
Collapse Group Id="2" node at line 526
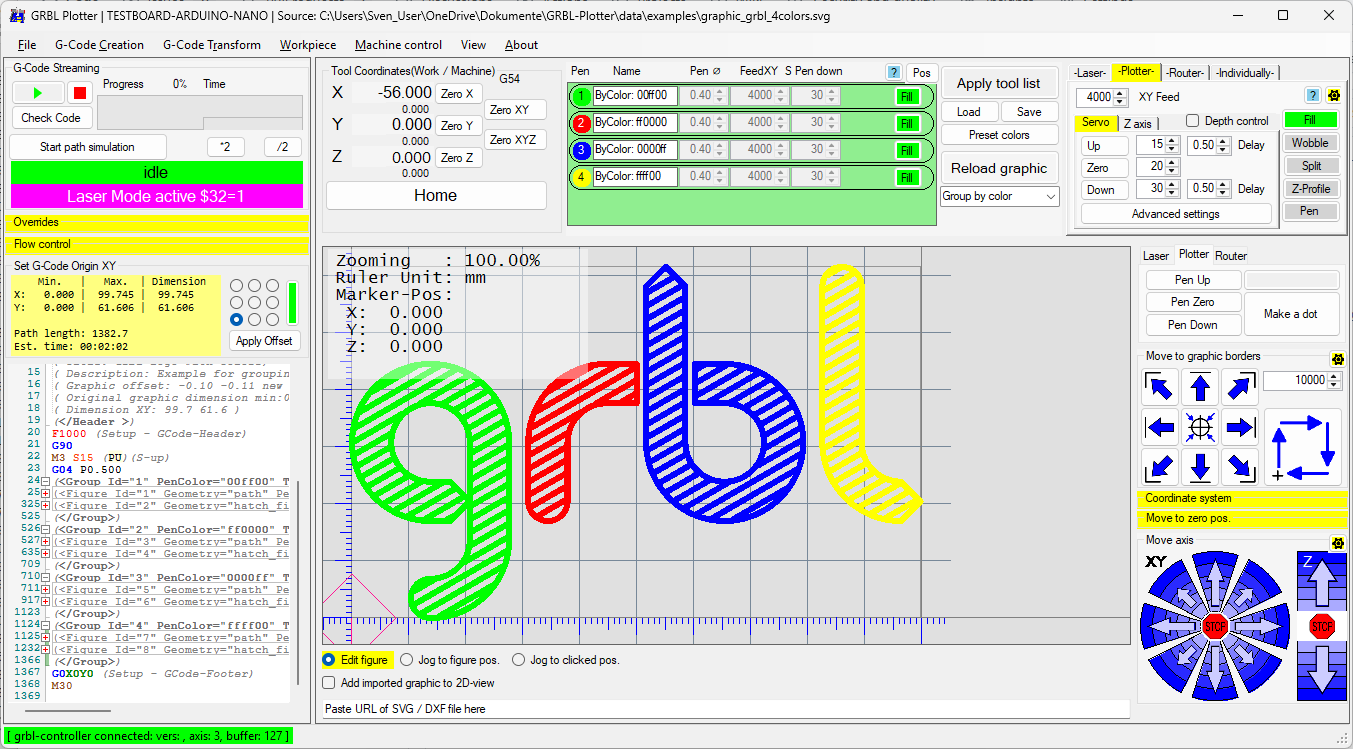point(46,528)
